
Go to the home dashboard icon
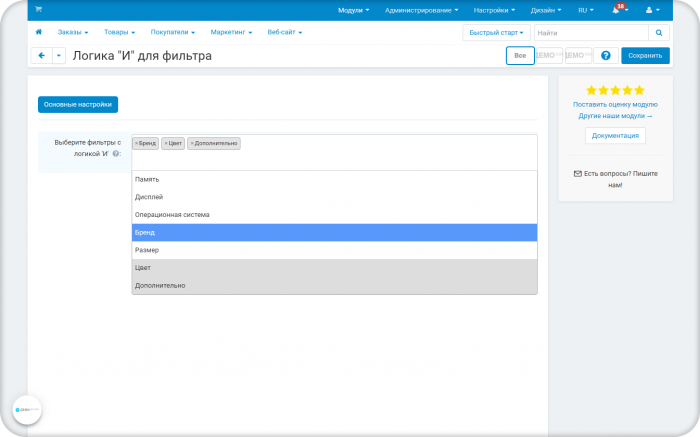coord(39,32)
